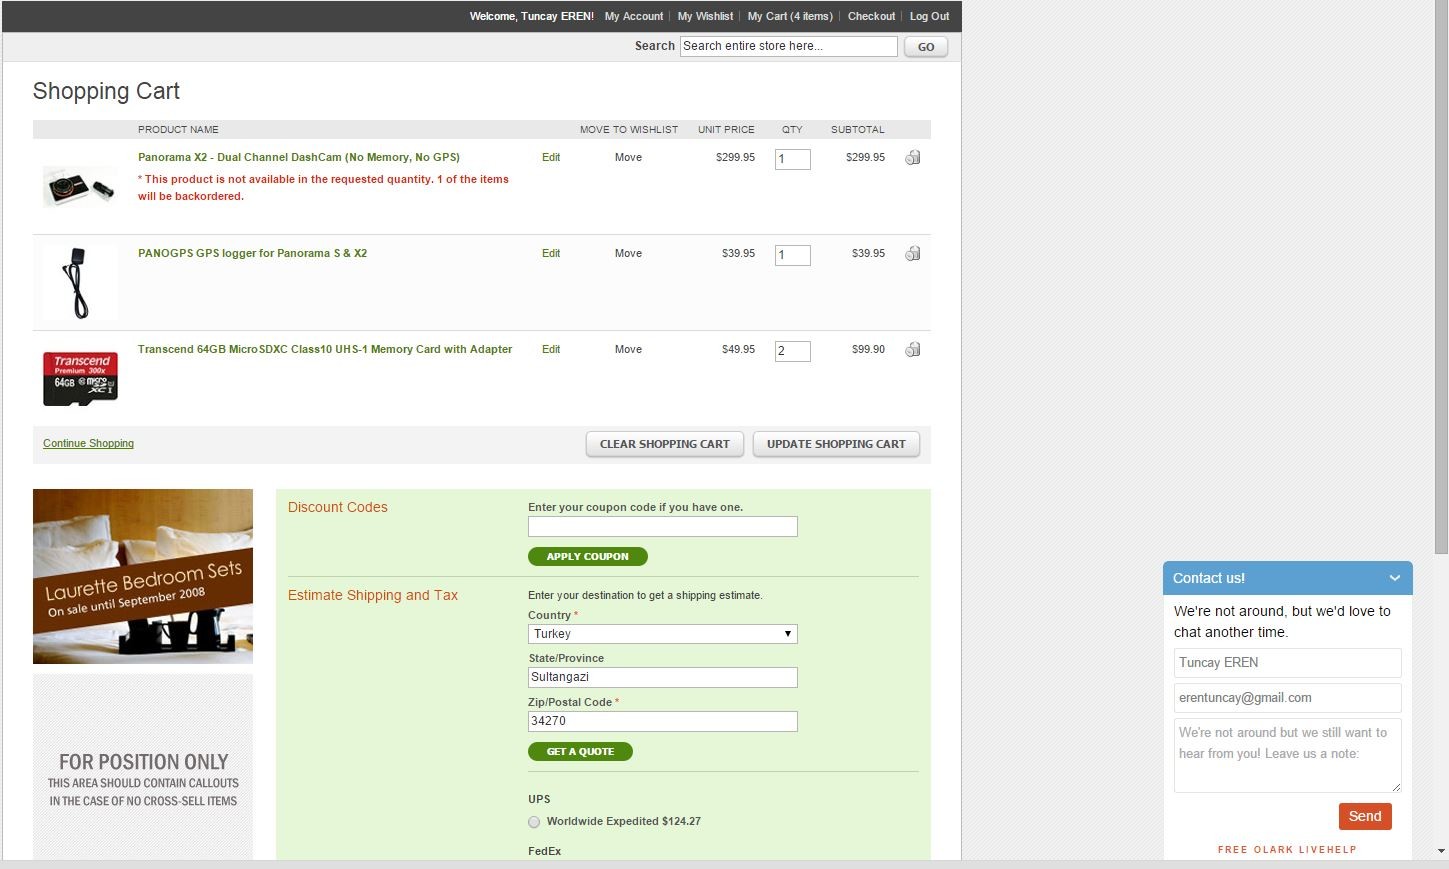
Task: Click the $299.95 subtotal for Panorama X2
Action: click(865, 157)
